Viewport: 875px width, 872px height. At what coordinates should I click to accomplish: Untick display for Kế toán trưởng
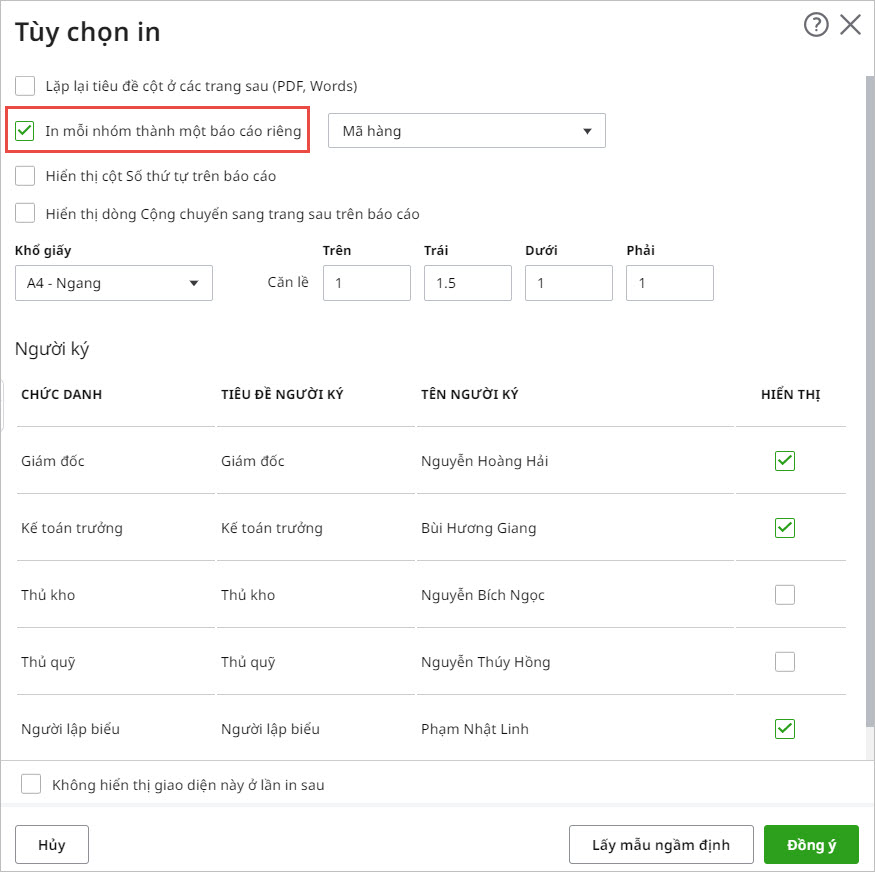point(785,528)
